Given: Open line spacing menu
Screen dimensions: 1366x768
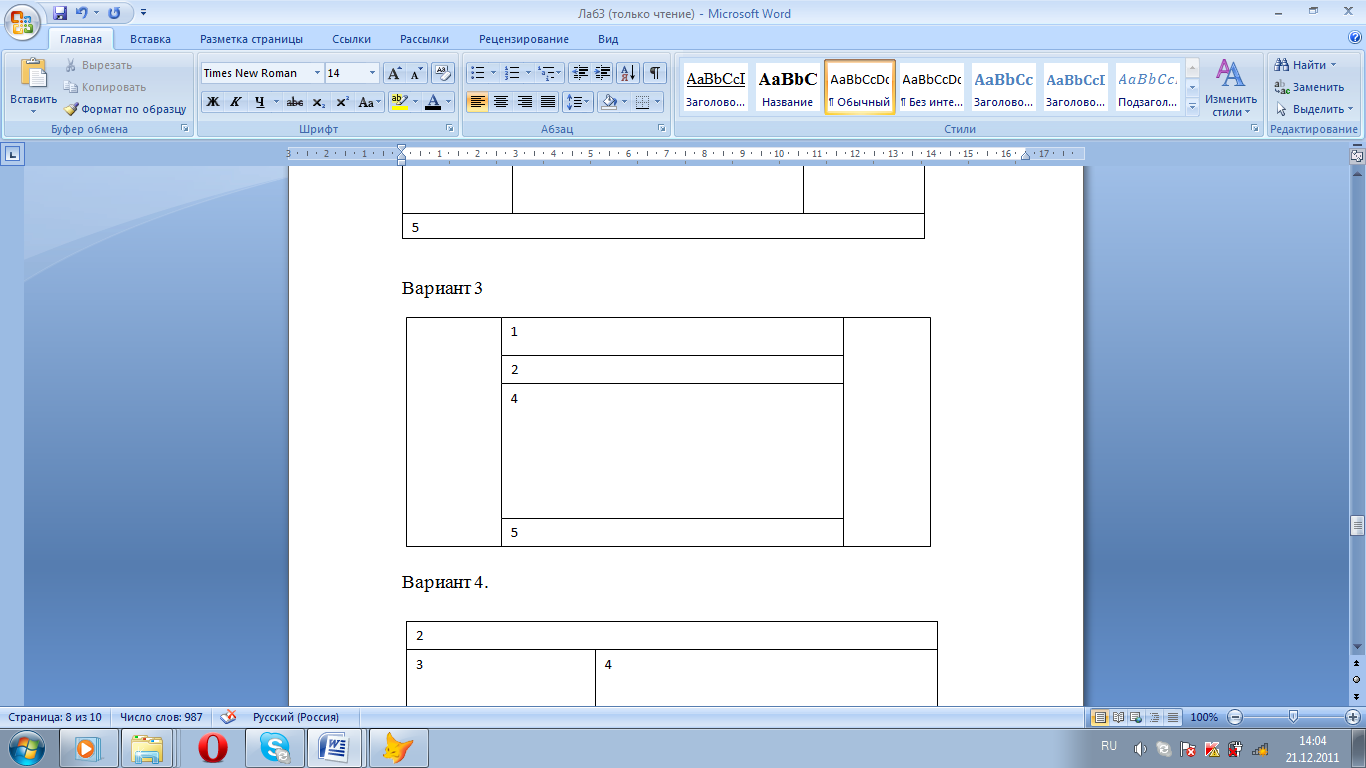Looking at the screenshot, I should pyautogui.click(x=578, y=102).
